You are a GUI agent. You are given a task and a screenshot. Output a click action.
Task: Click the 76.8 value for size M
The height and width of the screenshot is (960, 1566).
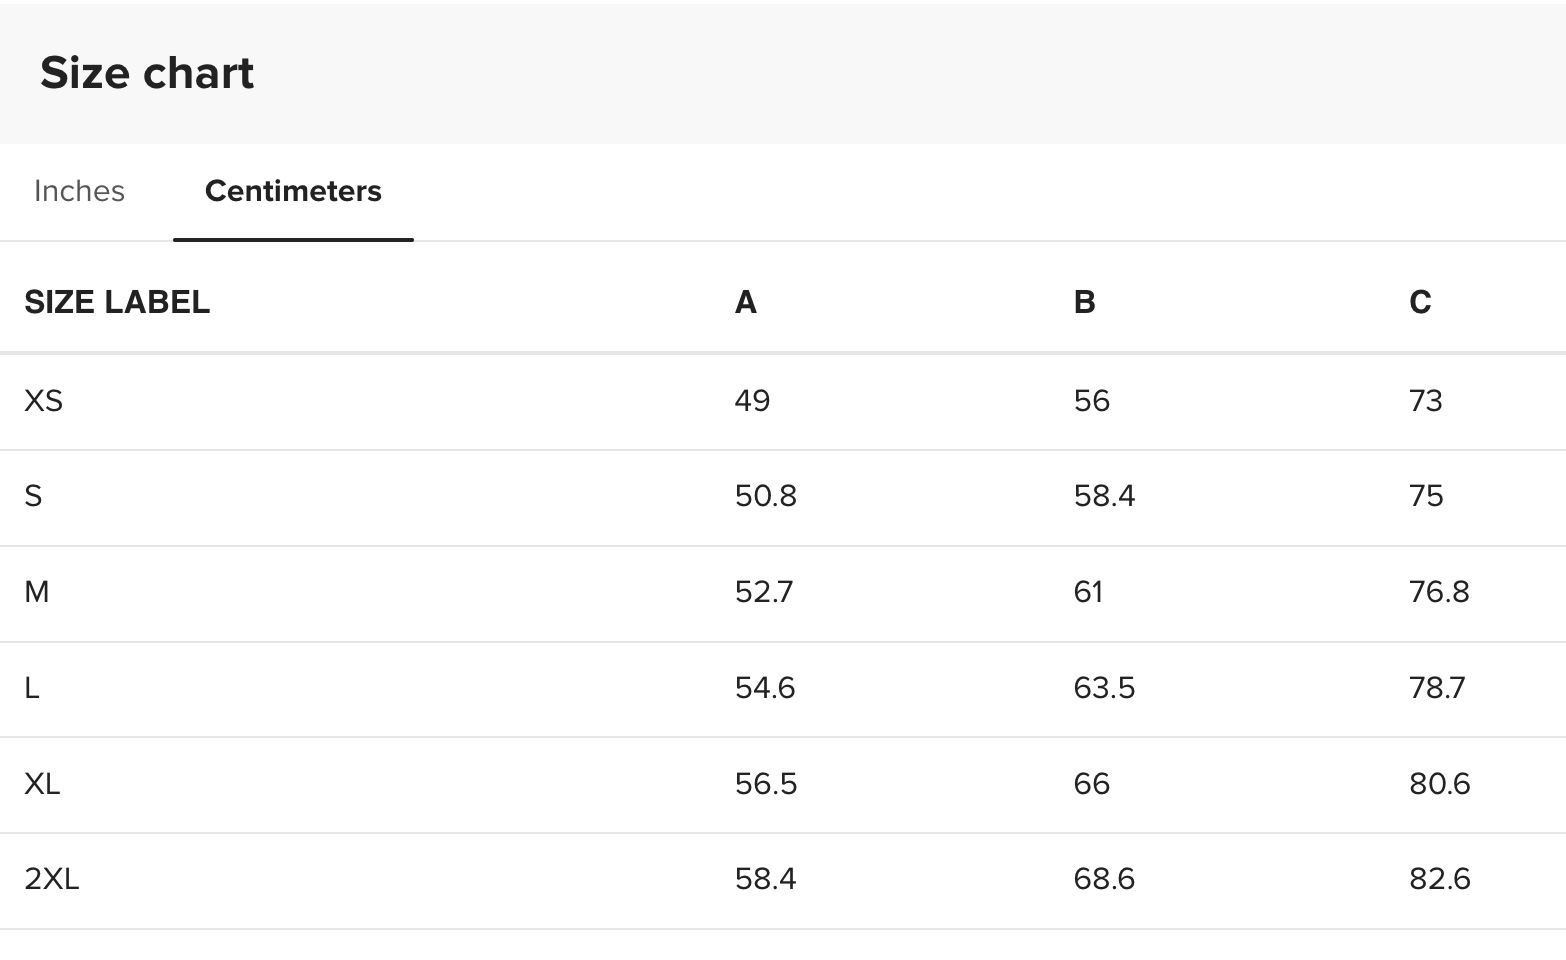tap(1440, 592)
